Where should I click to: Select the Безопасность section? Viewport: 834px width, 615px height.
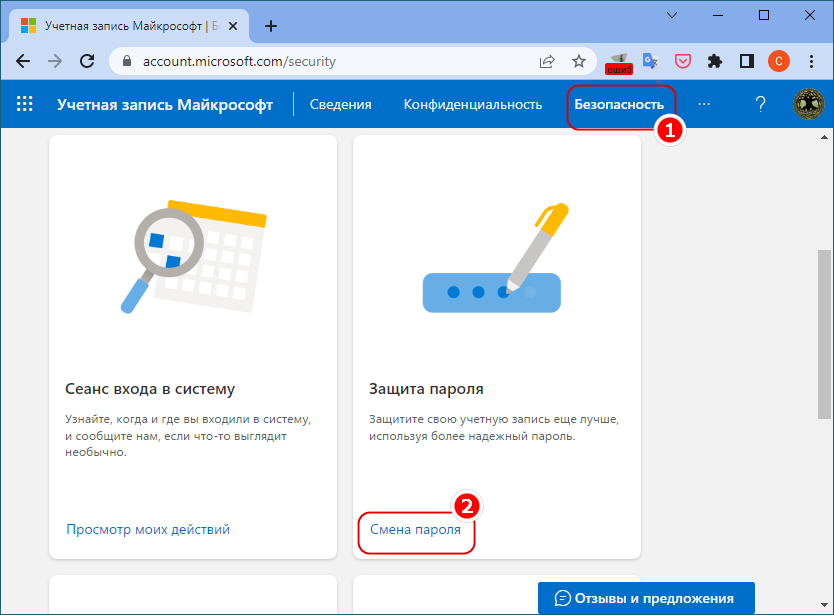(x=619, y=104)
